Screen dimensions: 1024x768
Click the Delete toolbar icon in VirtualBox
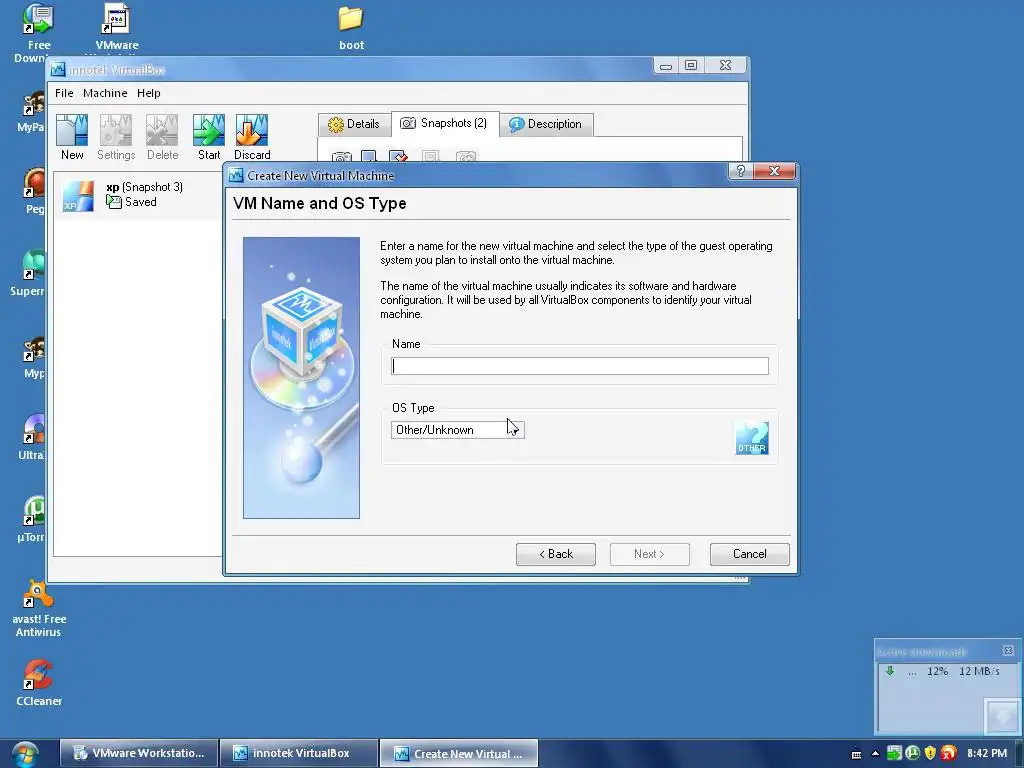(x=162, y=137)
